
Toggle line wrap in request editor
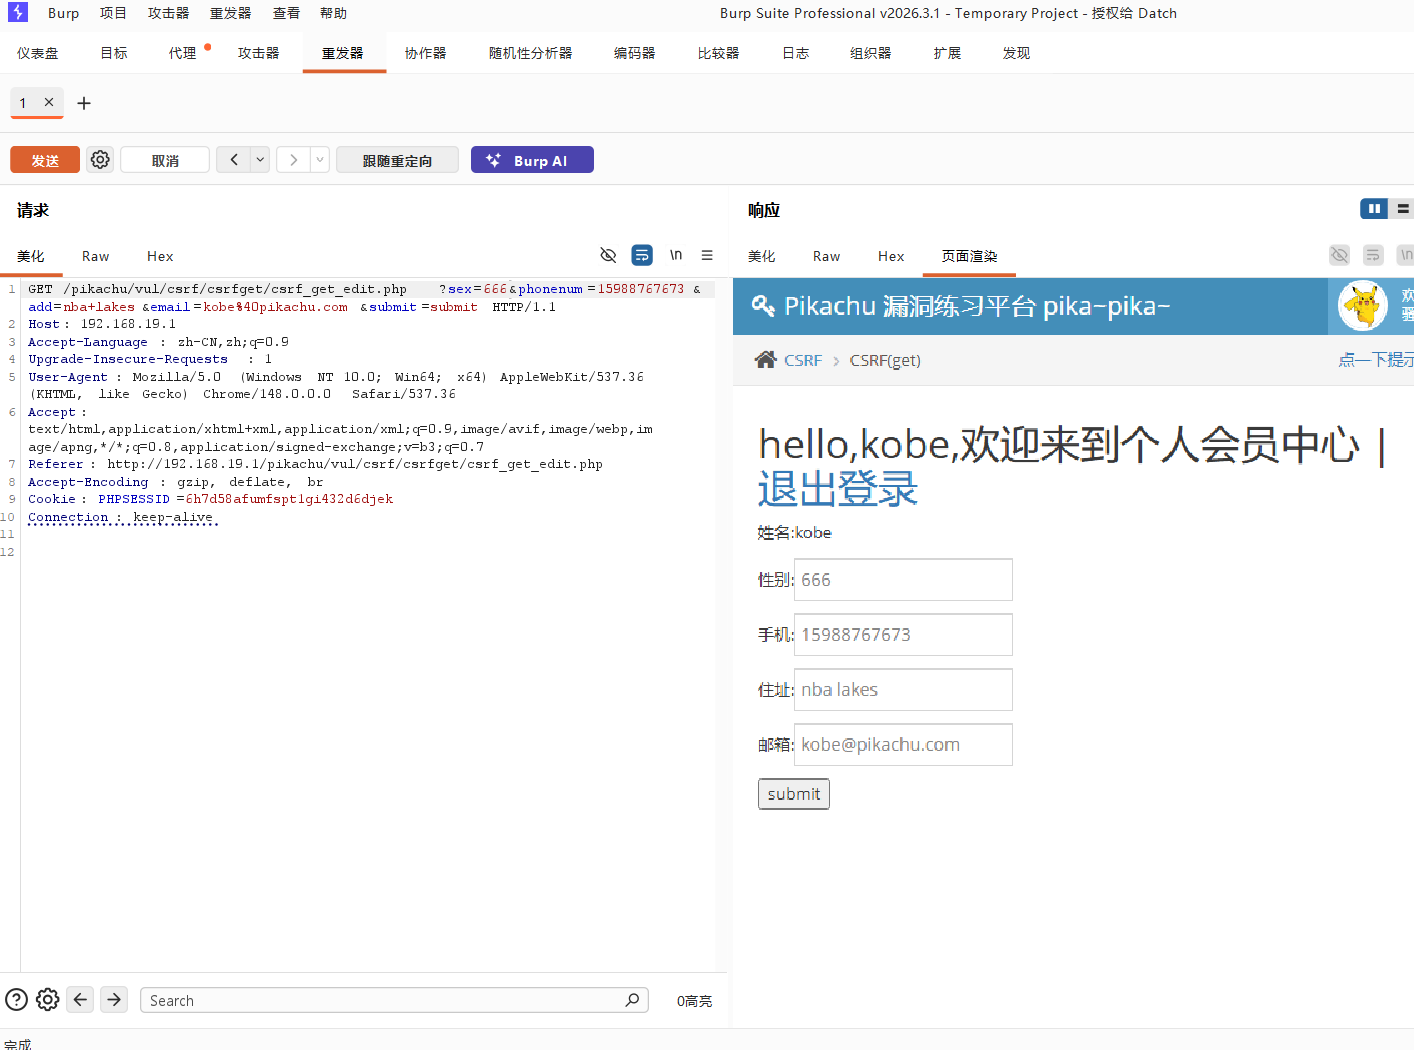642,255
